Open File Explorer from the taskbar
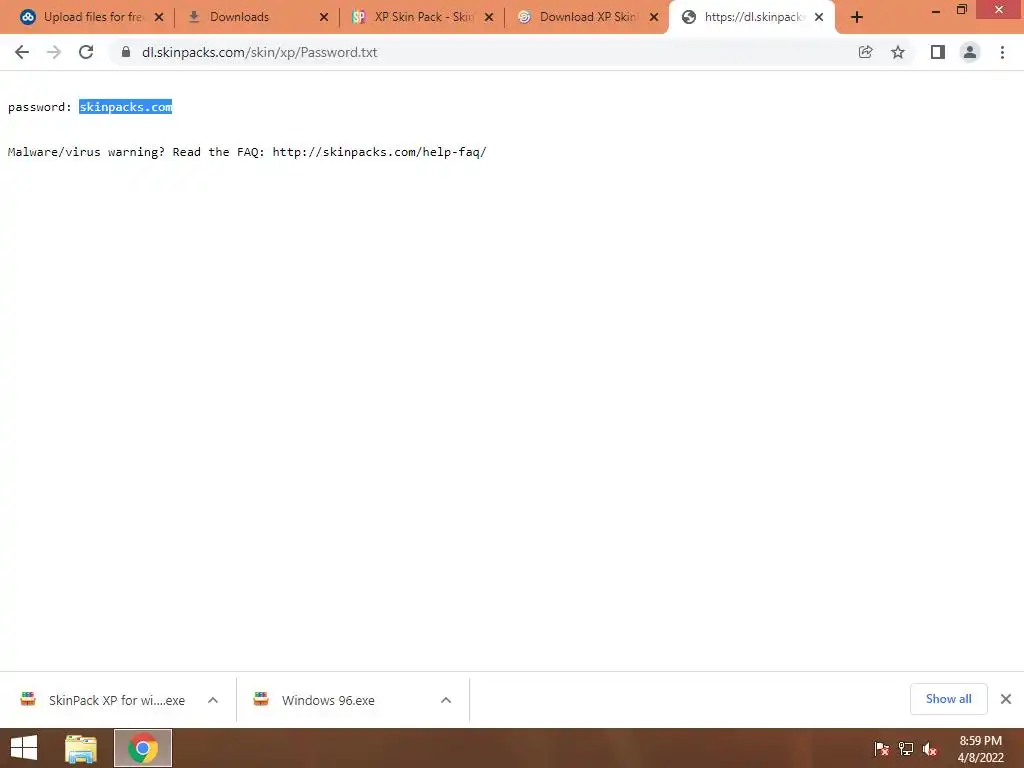Screen dimensions: 1024x768 81,748
